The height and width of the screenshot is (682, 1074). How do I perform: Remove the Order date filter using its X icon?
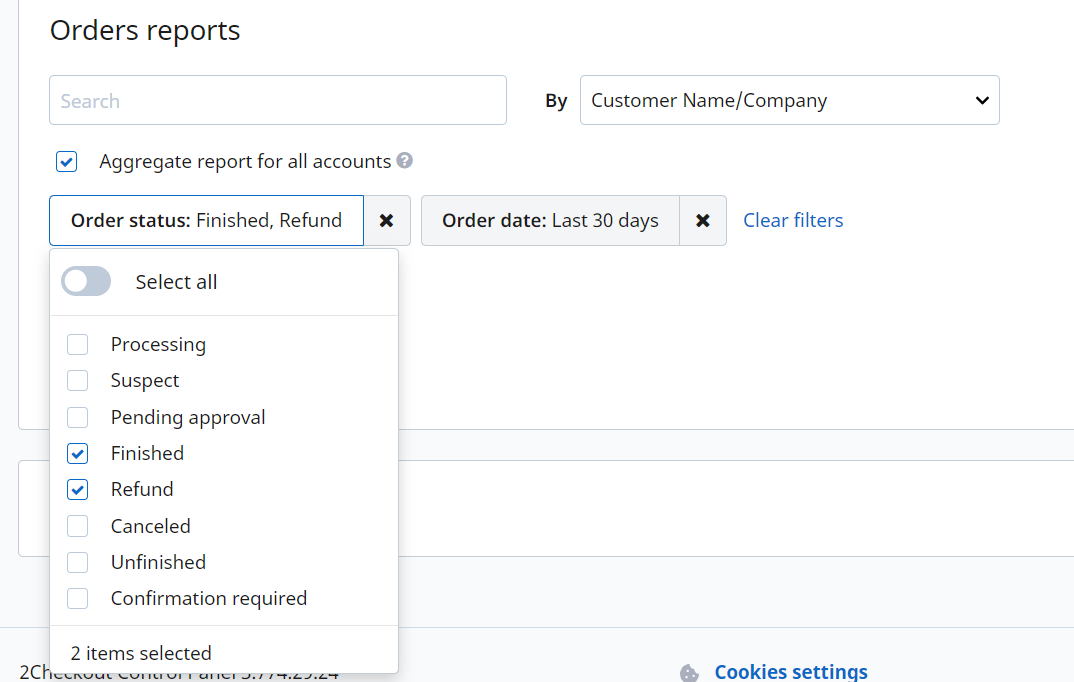(703, 220)
